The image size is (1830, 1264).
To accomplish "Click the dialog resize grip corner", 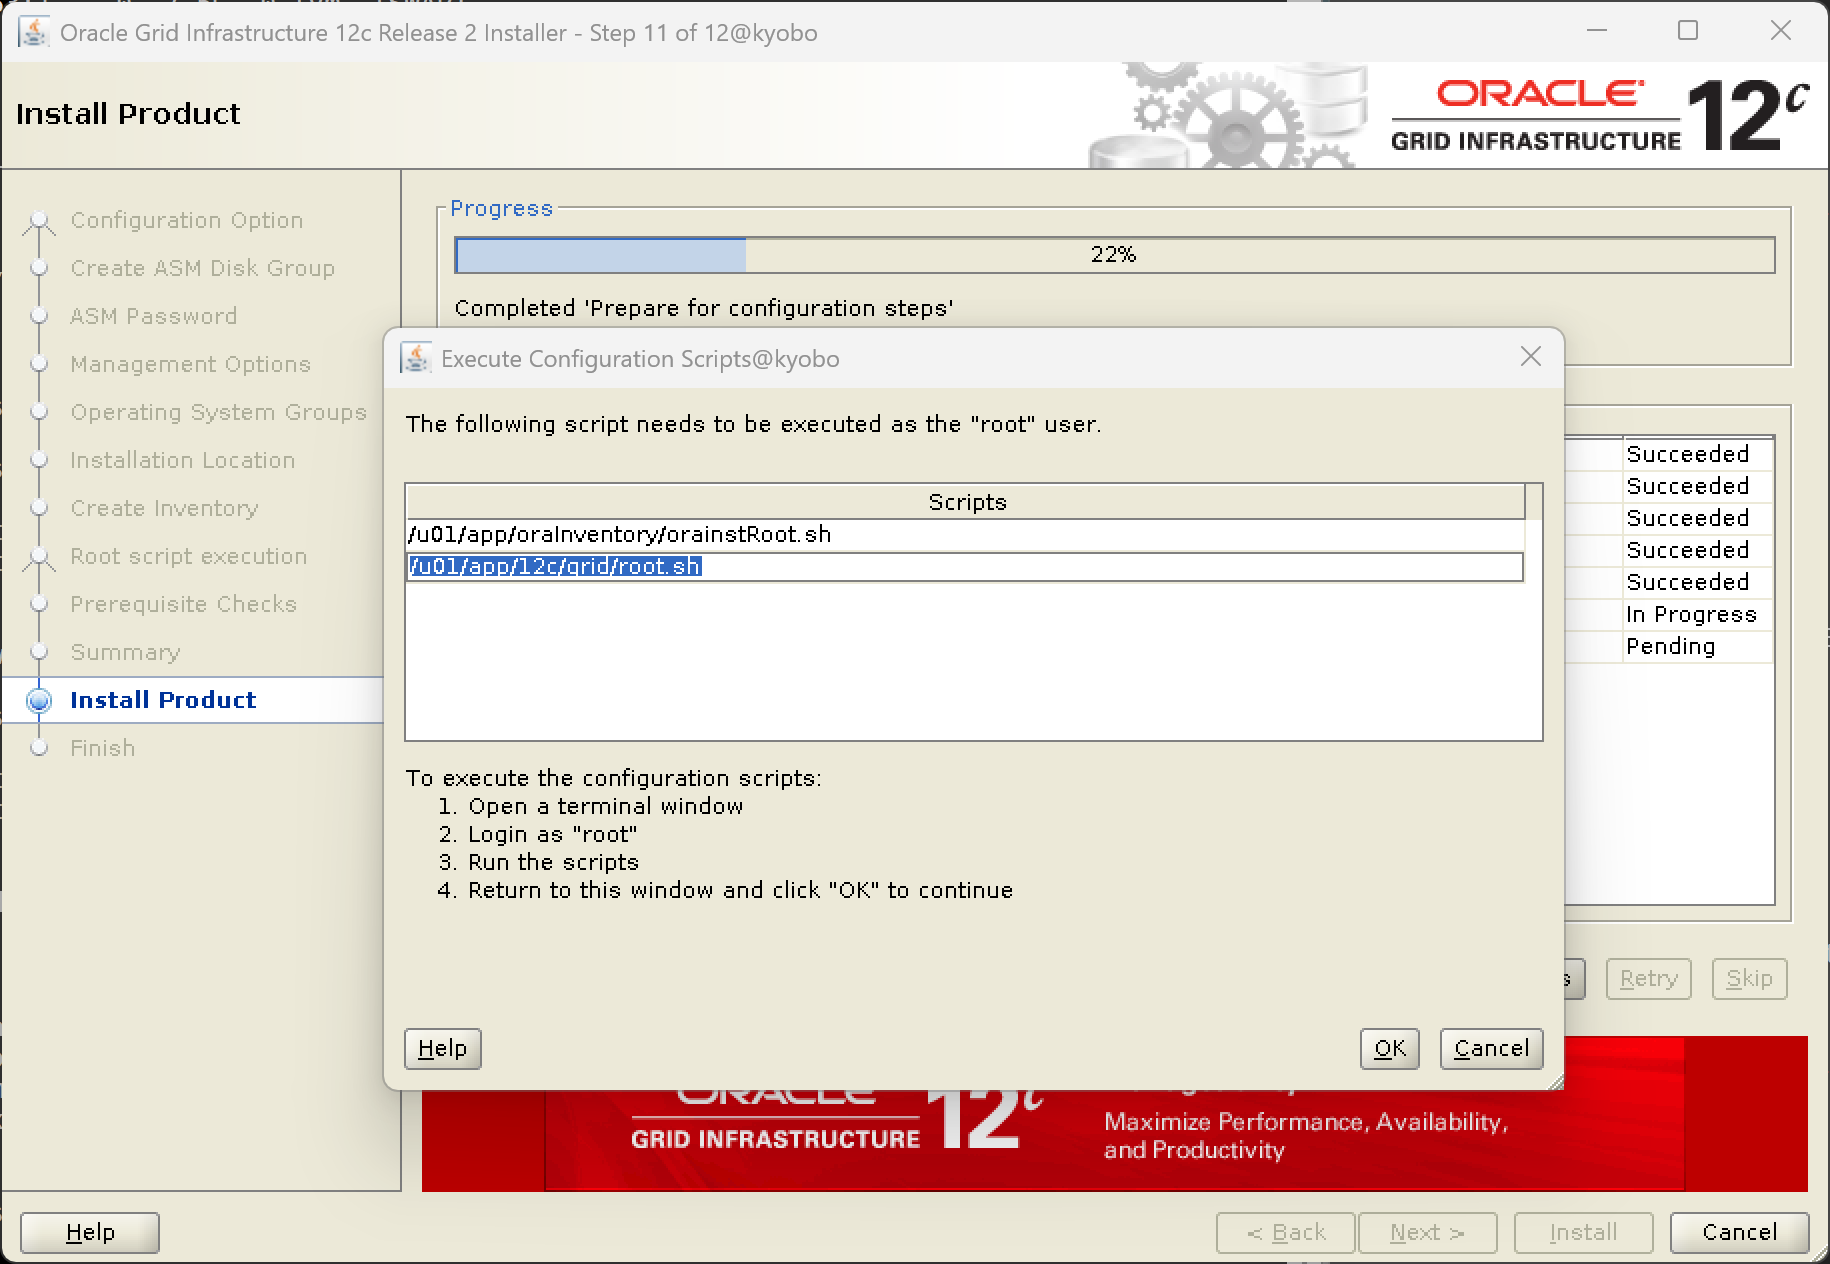I will click(x=1555, y=1082).
